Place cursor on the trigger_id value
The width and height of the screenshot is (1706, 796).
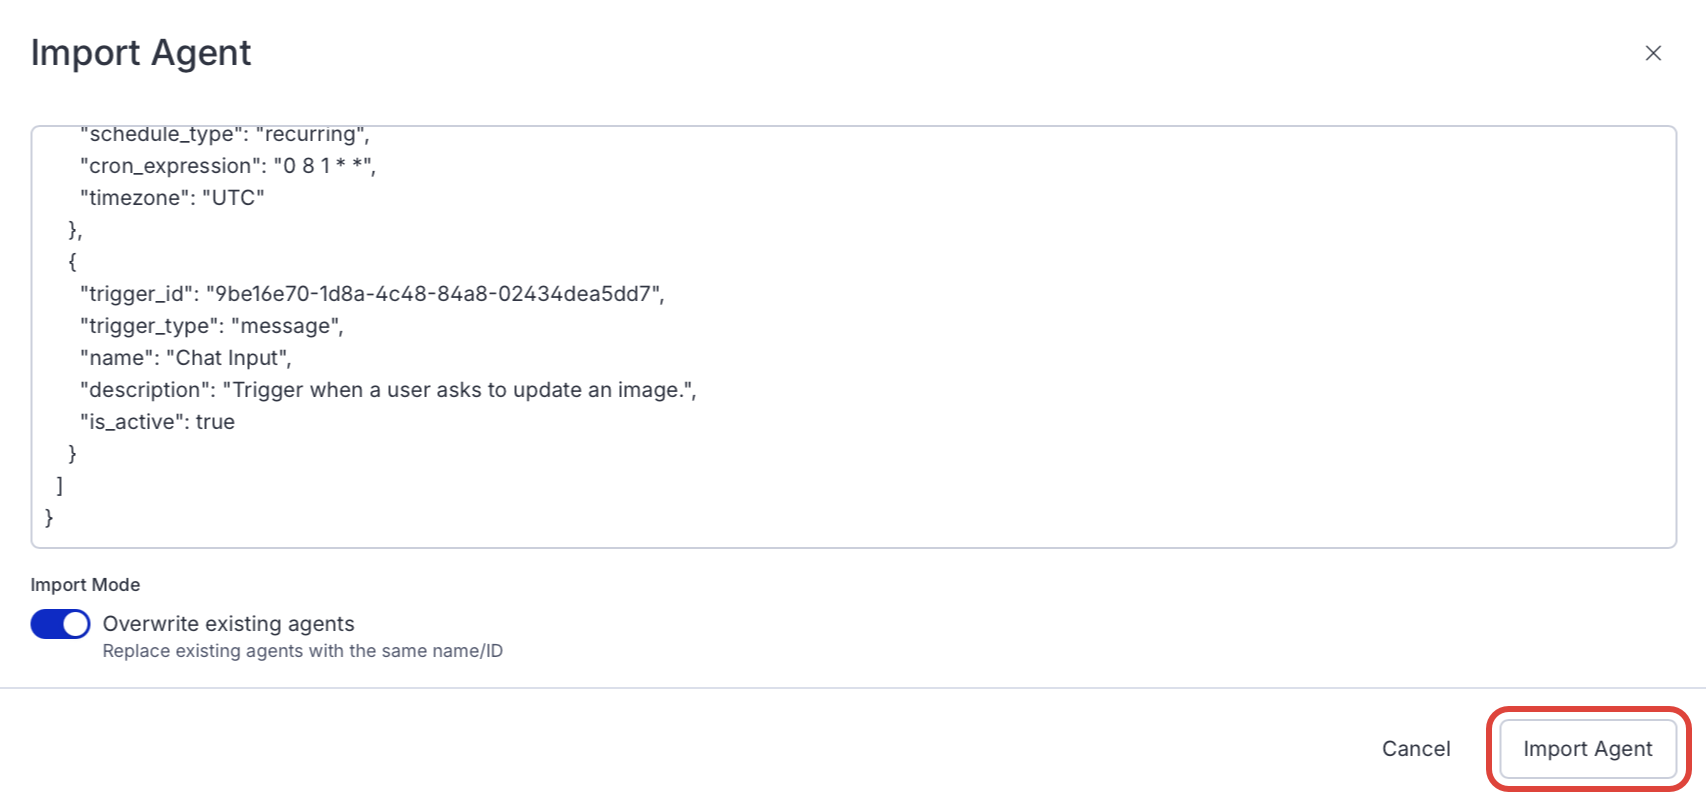434,294
